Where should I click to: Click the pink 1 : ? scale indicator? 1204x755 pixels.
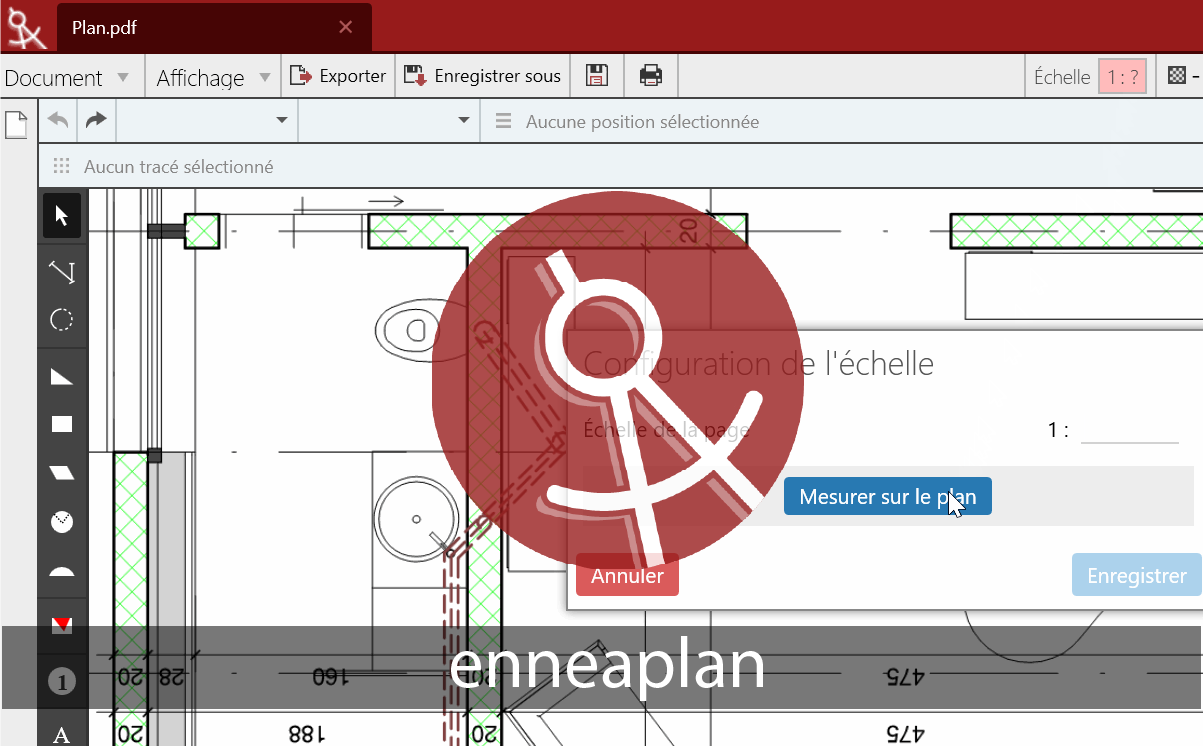1122,77
